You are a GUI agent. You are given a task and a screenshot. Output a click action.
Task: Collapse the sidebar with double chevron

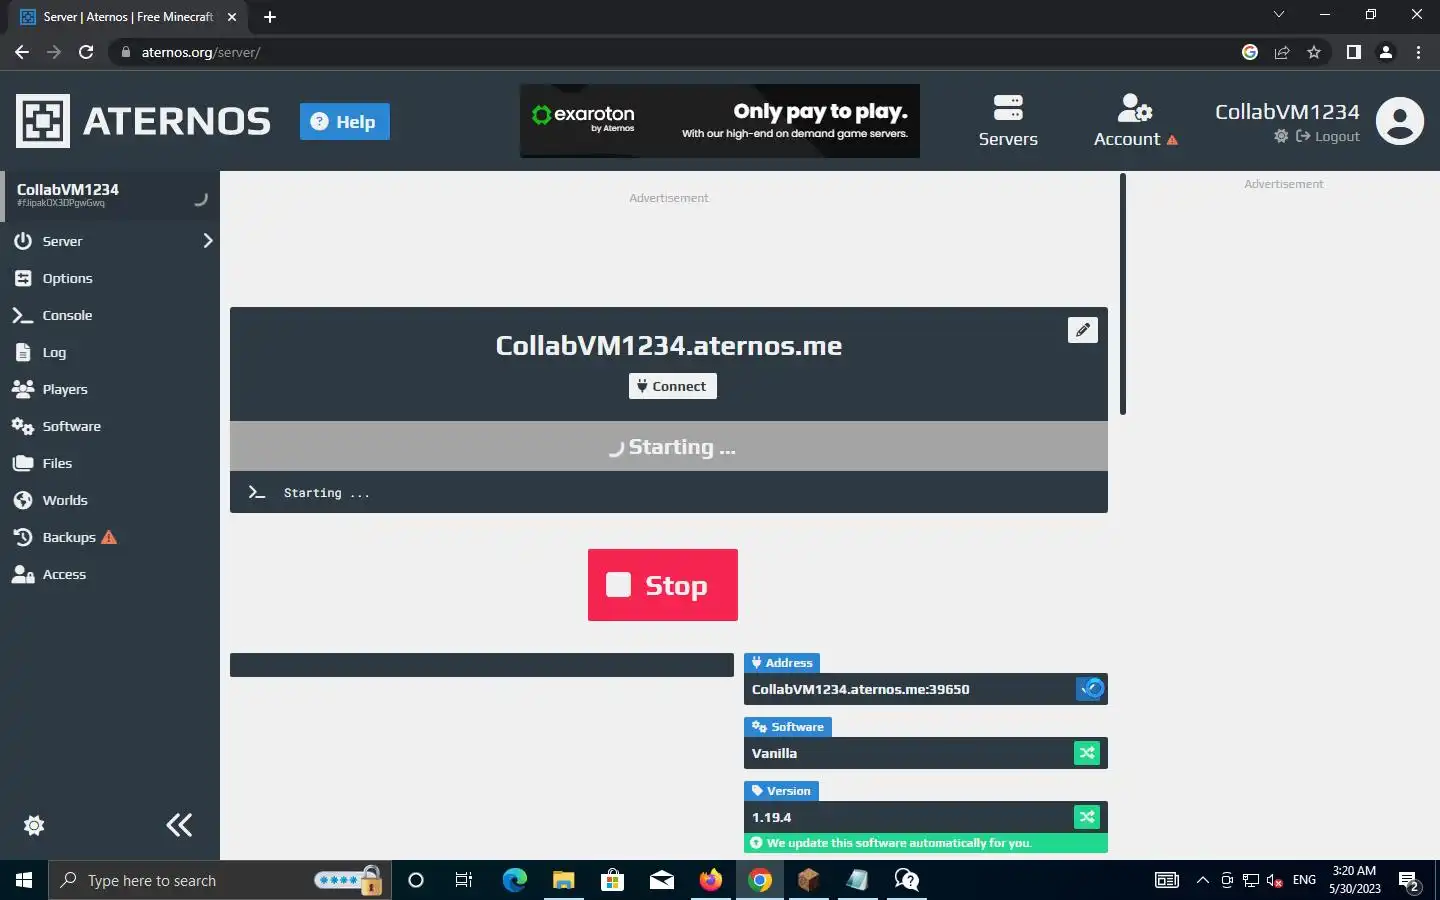[x=179, y=825]
